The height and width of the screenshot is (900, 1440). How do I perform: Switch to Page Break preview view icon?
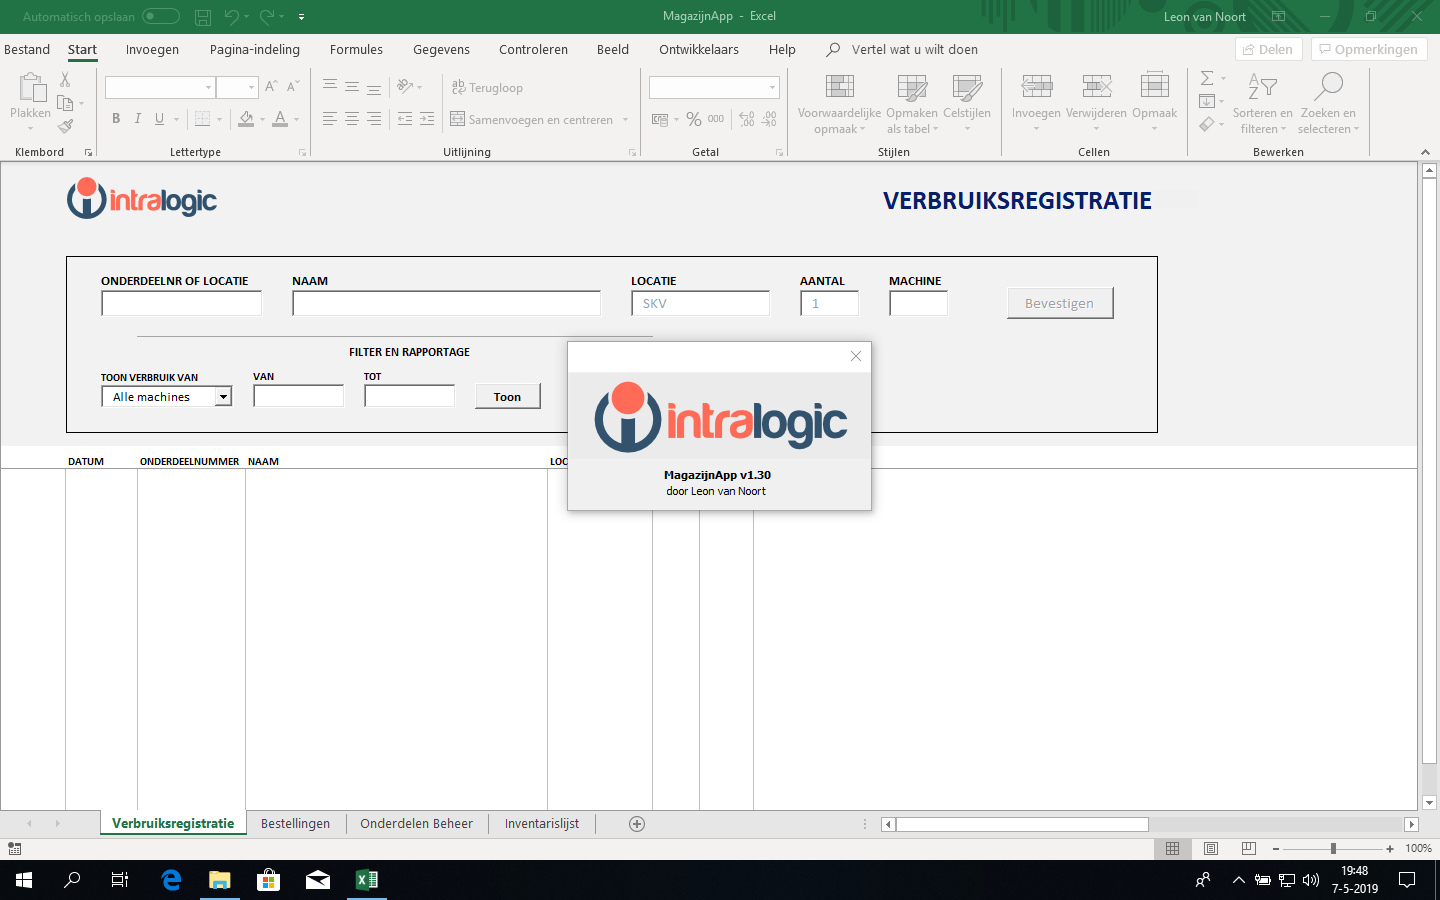tap(1249, 848)
